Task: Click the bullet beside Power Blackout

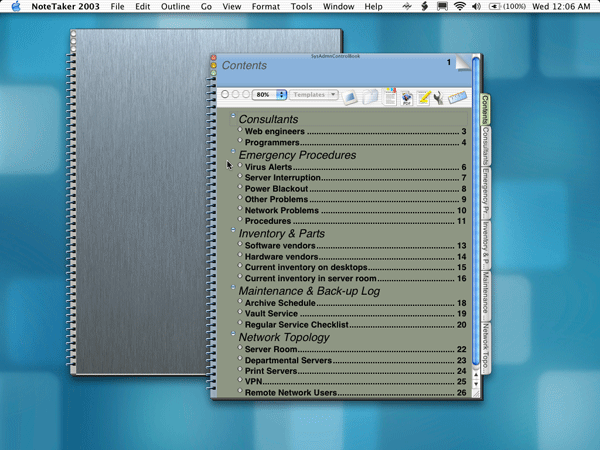Action: tap(240, 187)
